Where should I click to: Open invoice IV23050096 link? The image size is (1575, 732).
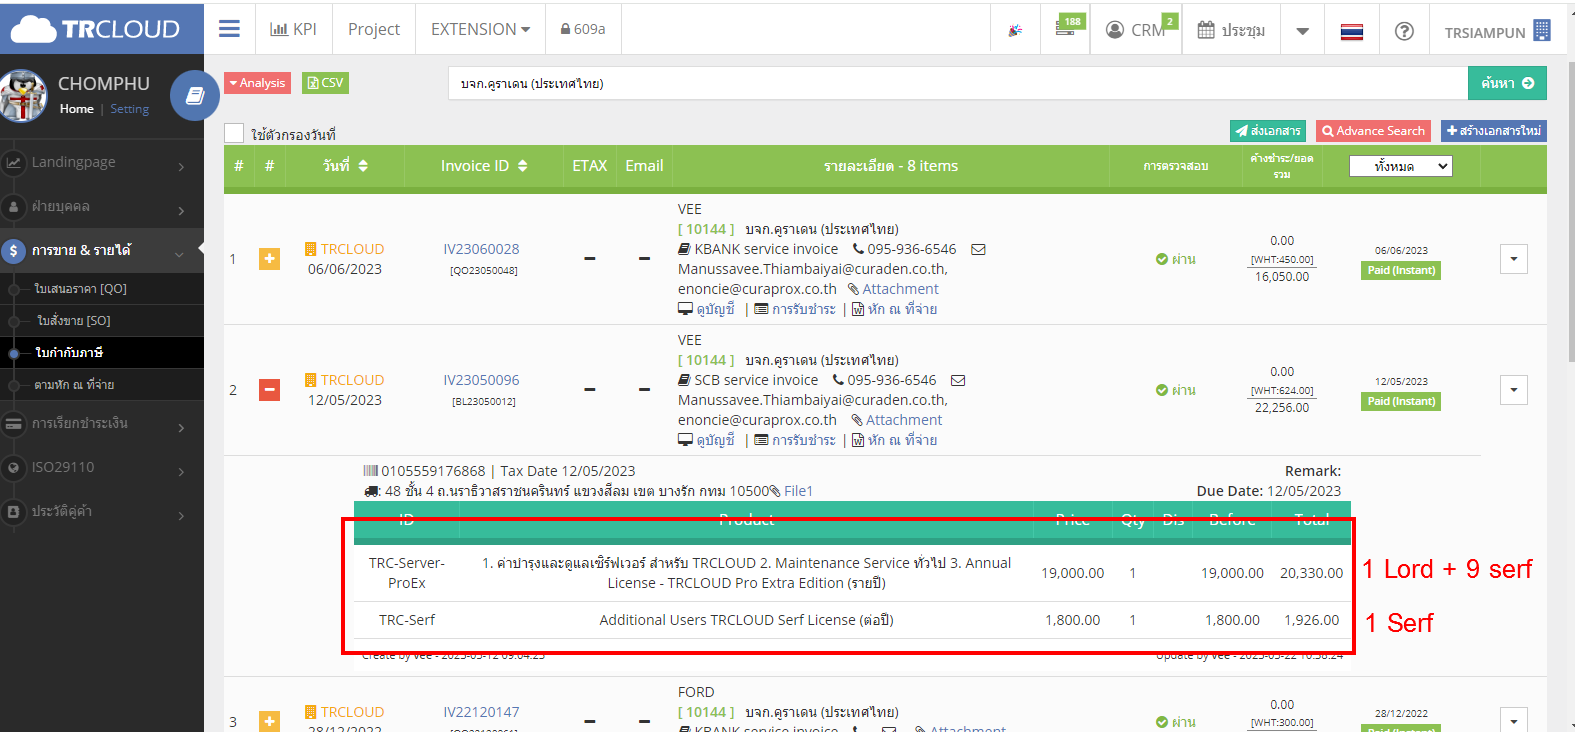(x=481, y=380)
